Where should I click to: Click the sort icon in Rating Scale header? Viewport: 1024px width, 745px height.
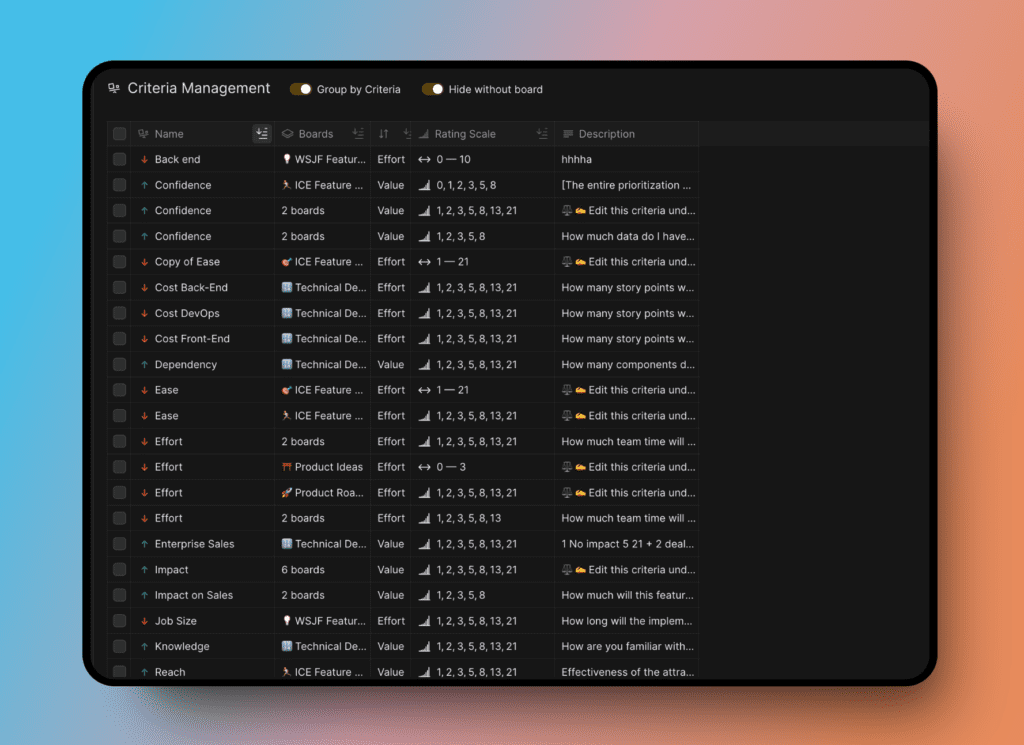542,134
